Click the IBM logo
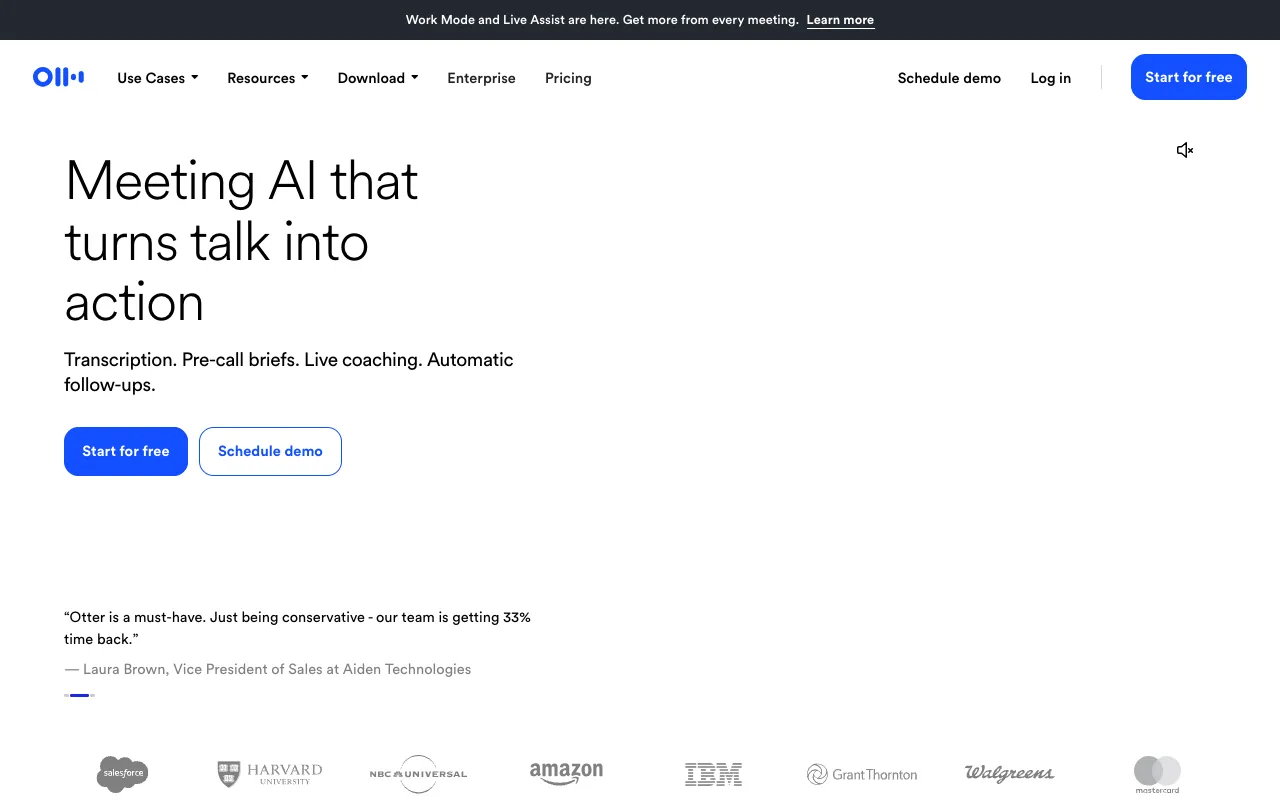 pos(714,774)
